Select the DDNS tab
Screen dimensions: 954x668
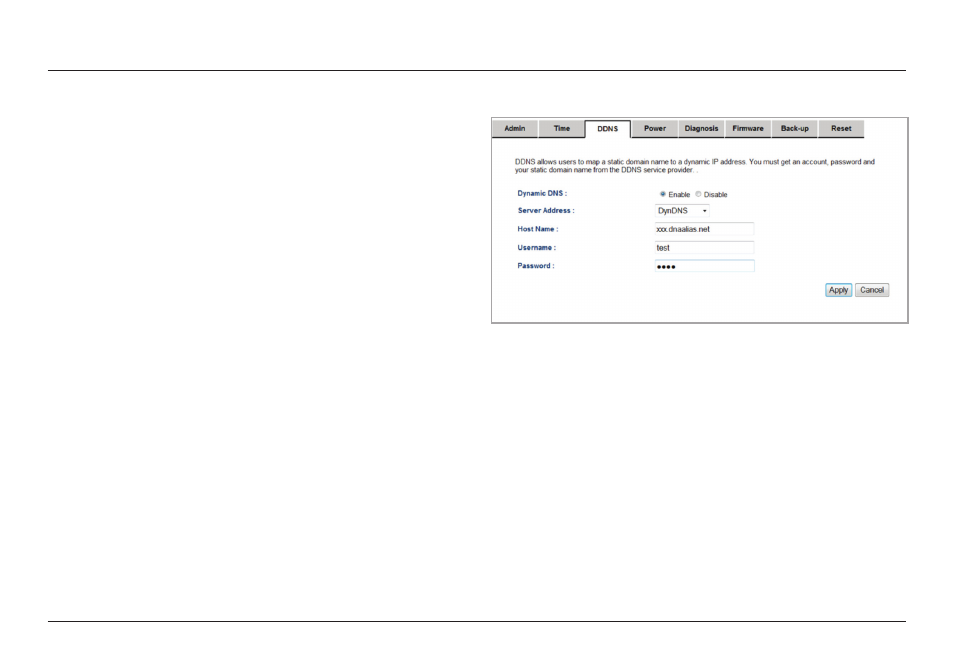[607, 129]
